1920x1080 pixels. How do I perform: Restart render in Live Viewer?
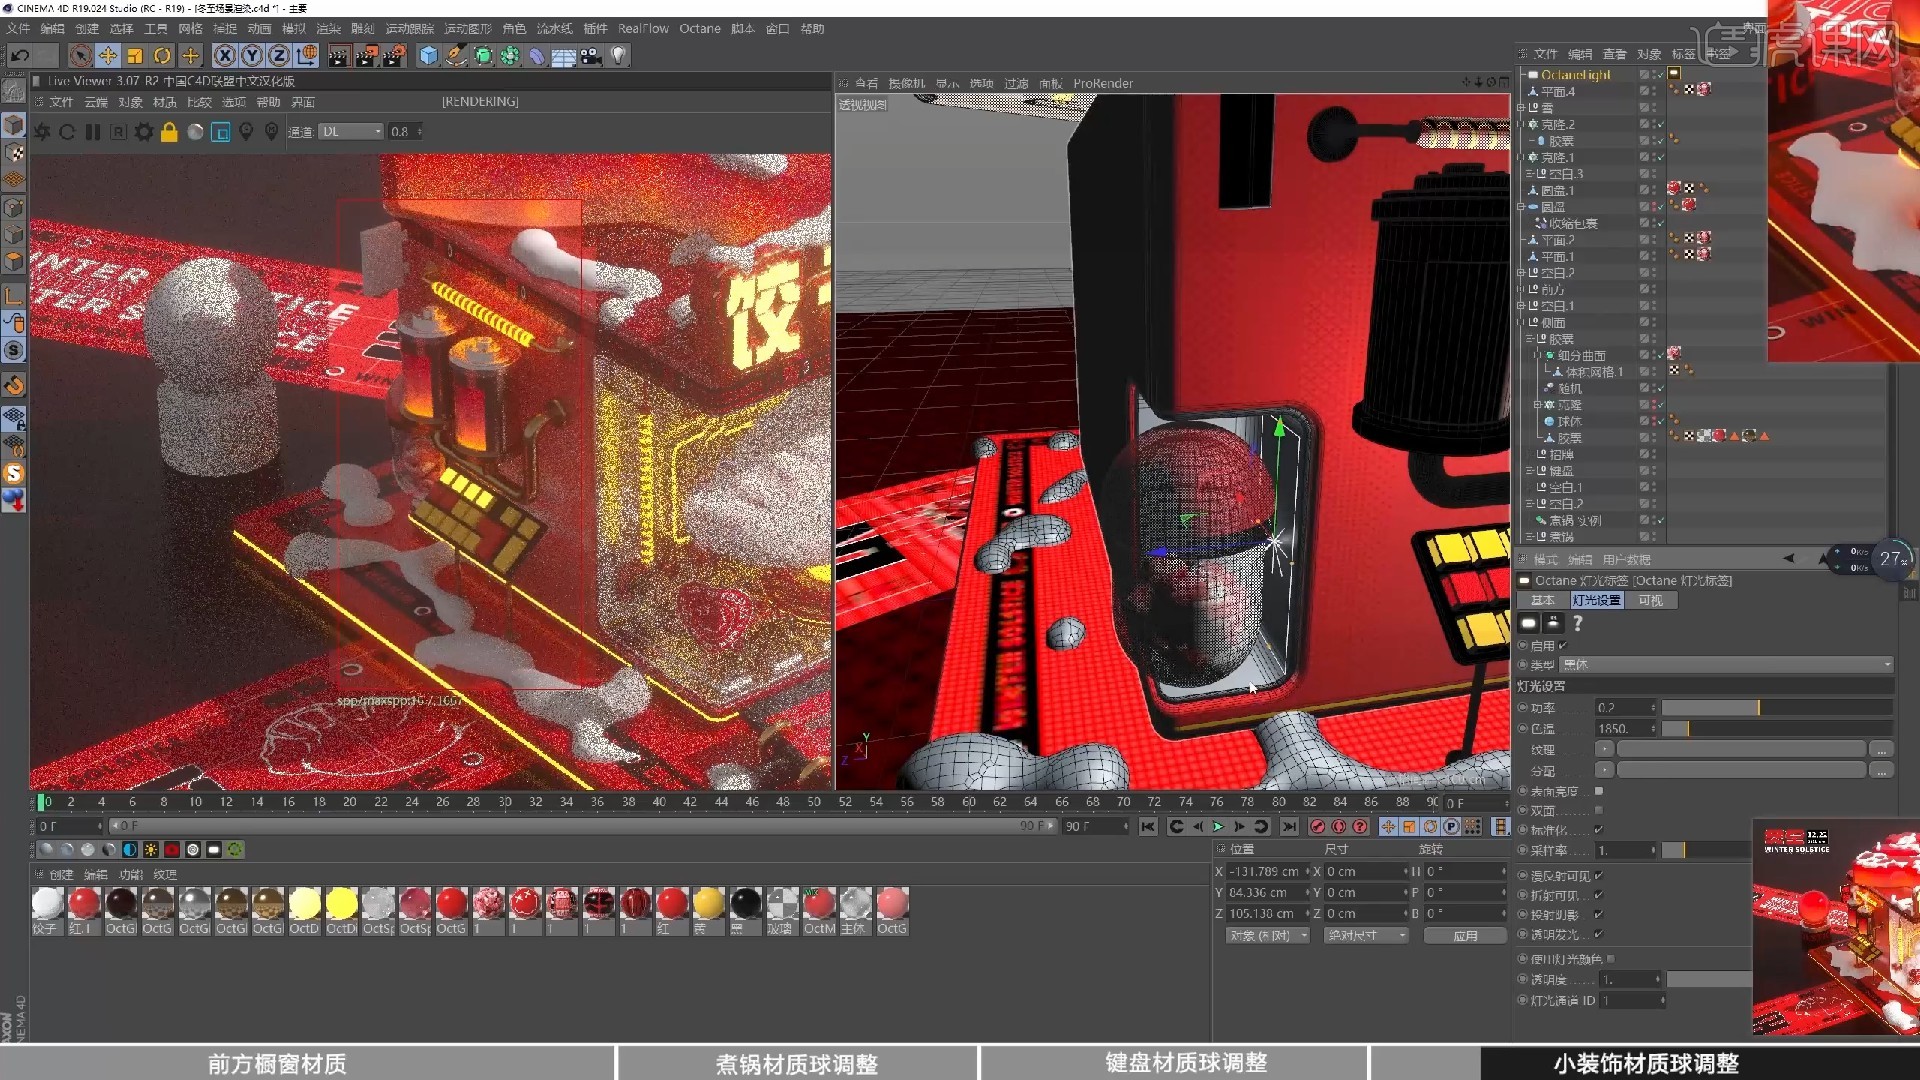pos(67,132)
